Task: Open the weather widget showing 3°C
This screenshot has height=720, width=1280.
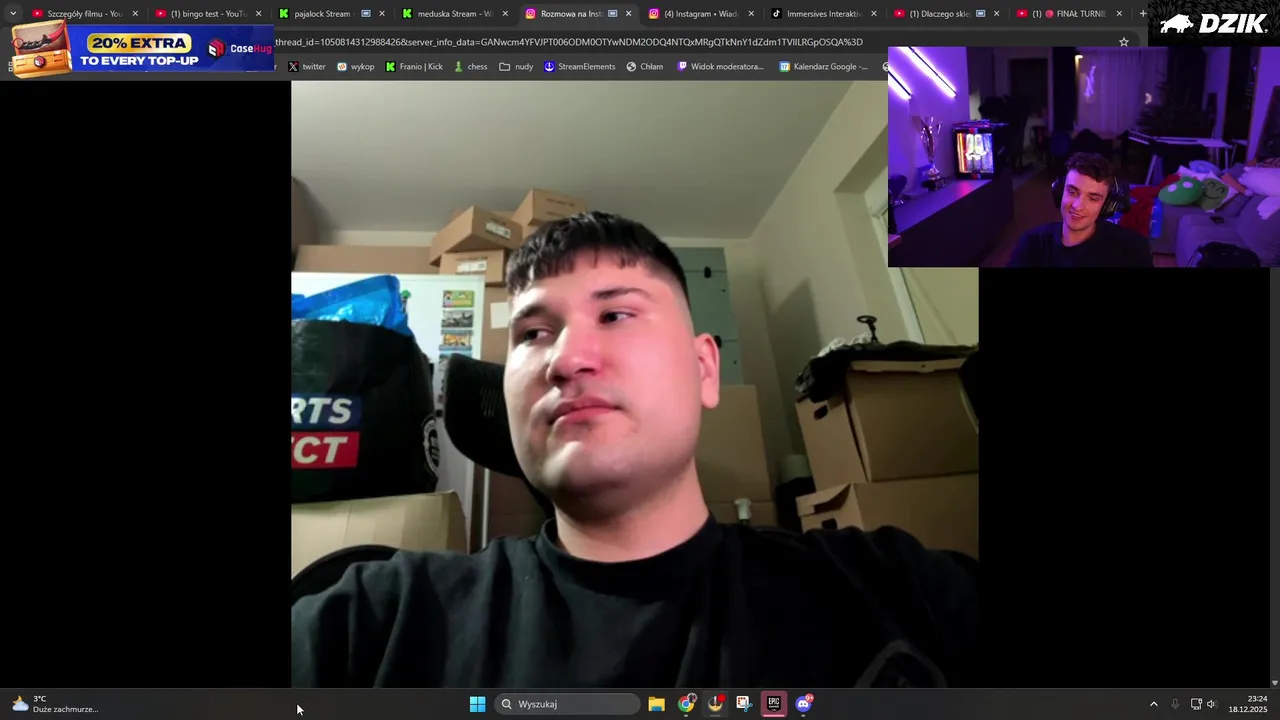Action: 55,704
